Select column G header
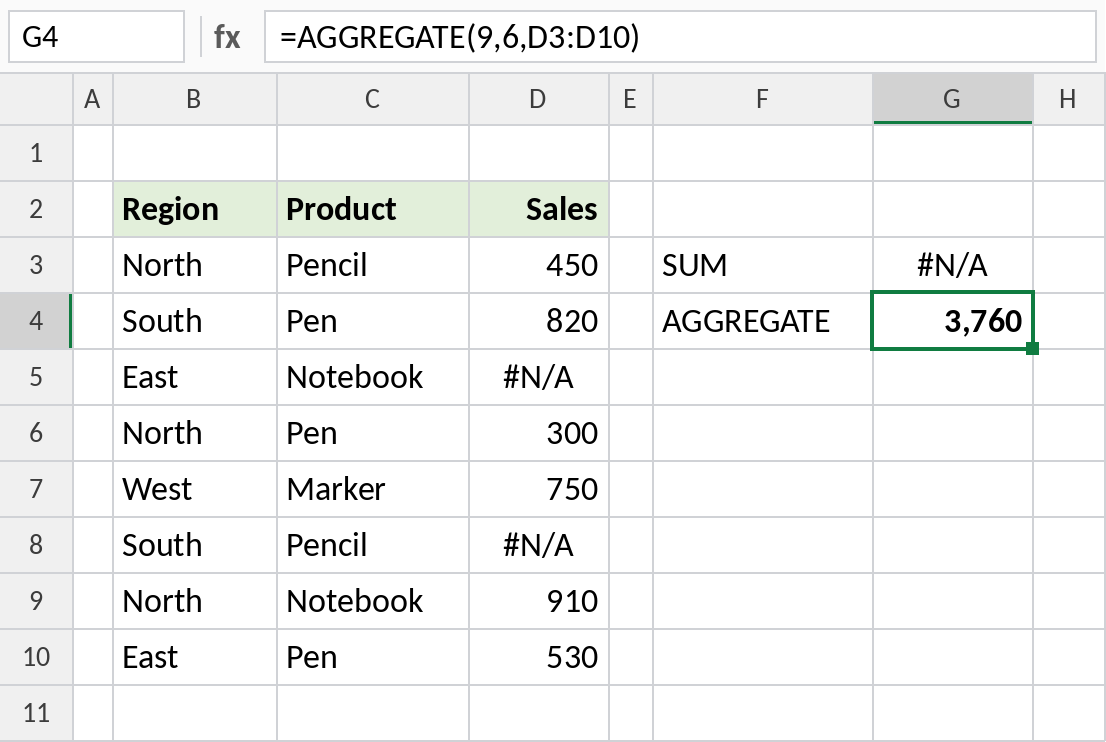Viewport: 1106px width, 742px height. (x=953, y=99)
